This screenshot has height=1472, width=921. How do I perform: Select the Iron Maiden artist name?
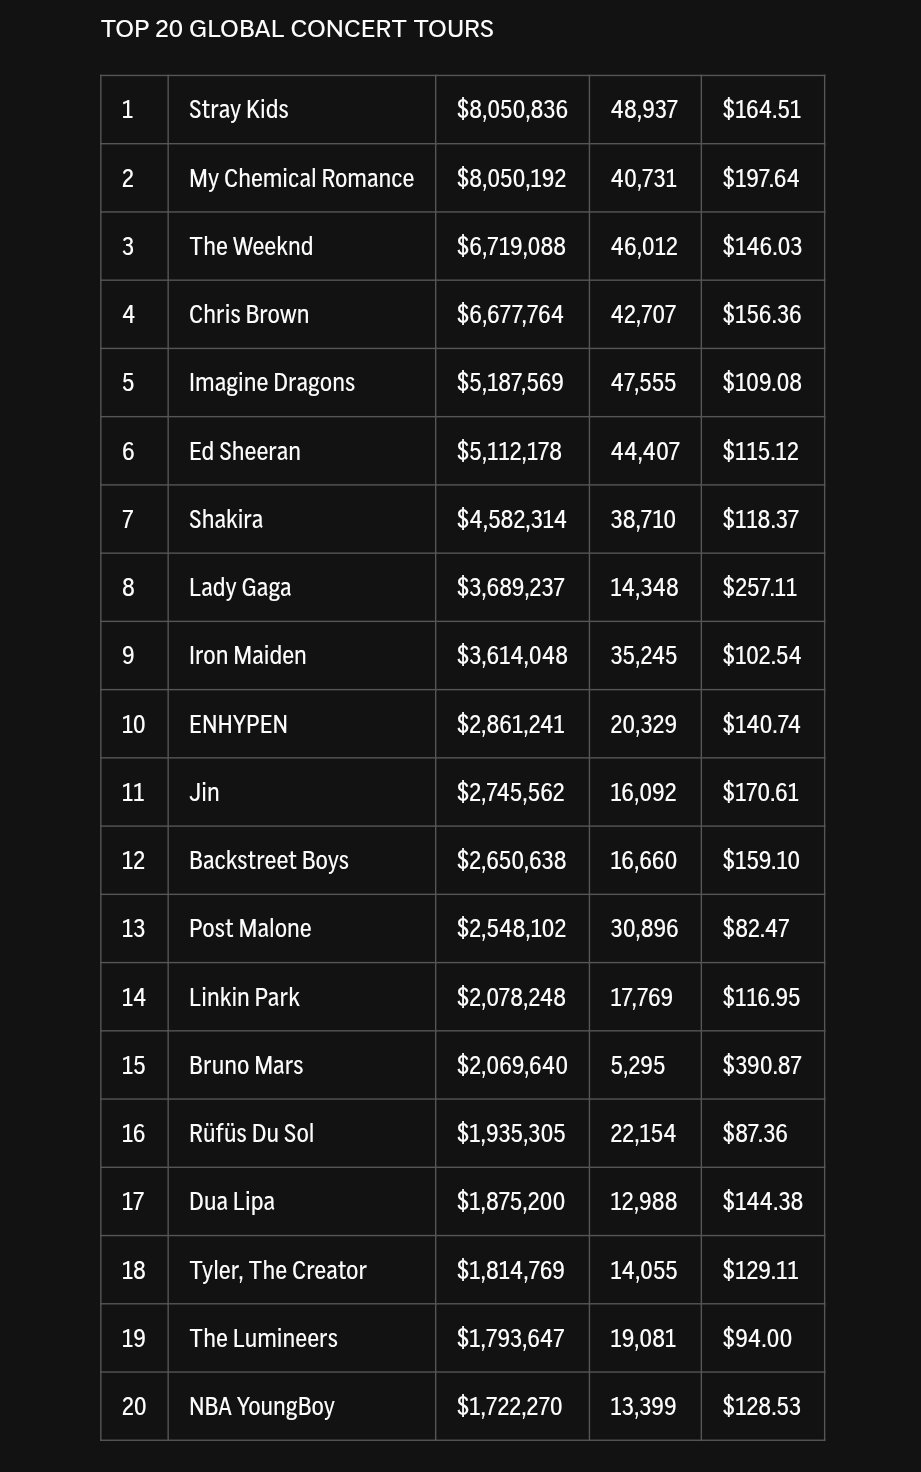(x=248, y=655)
